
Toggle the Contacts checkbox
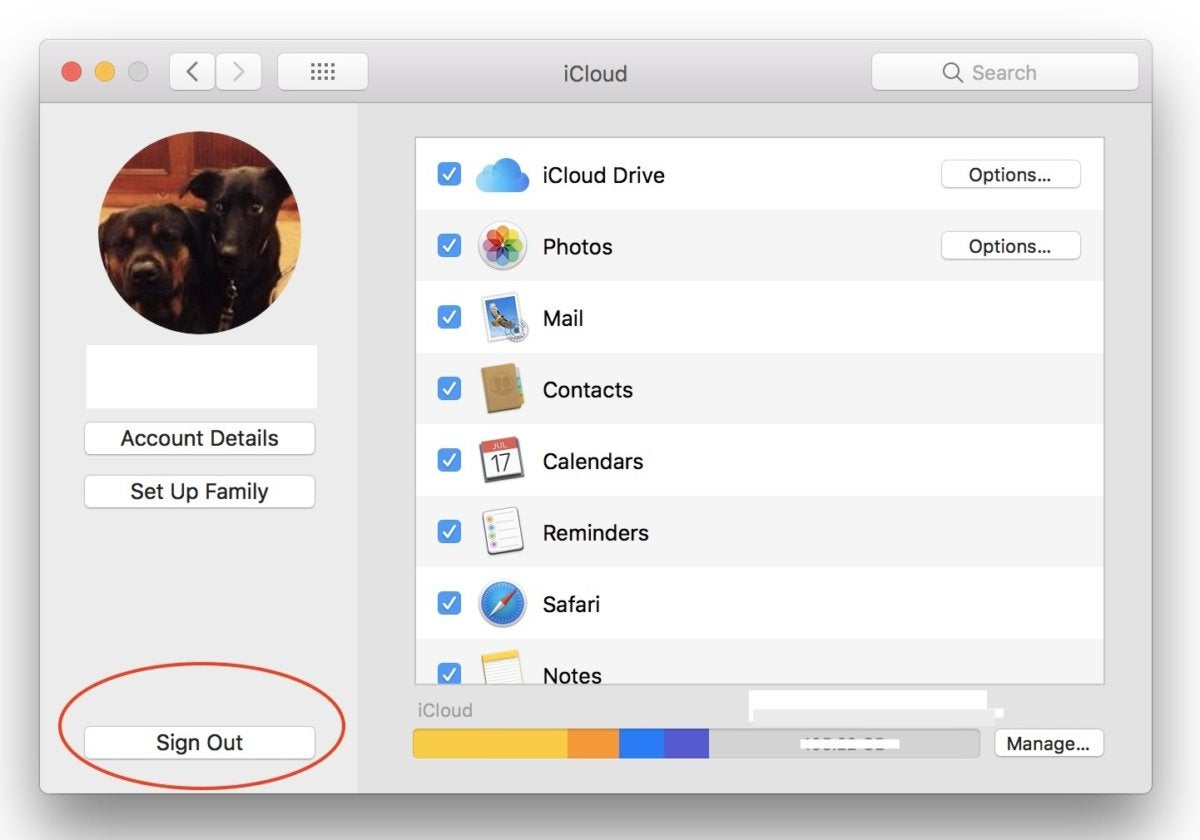[449, 388]
